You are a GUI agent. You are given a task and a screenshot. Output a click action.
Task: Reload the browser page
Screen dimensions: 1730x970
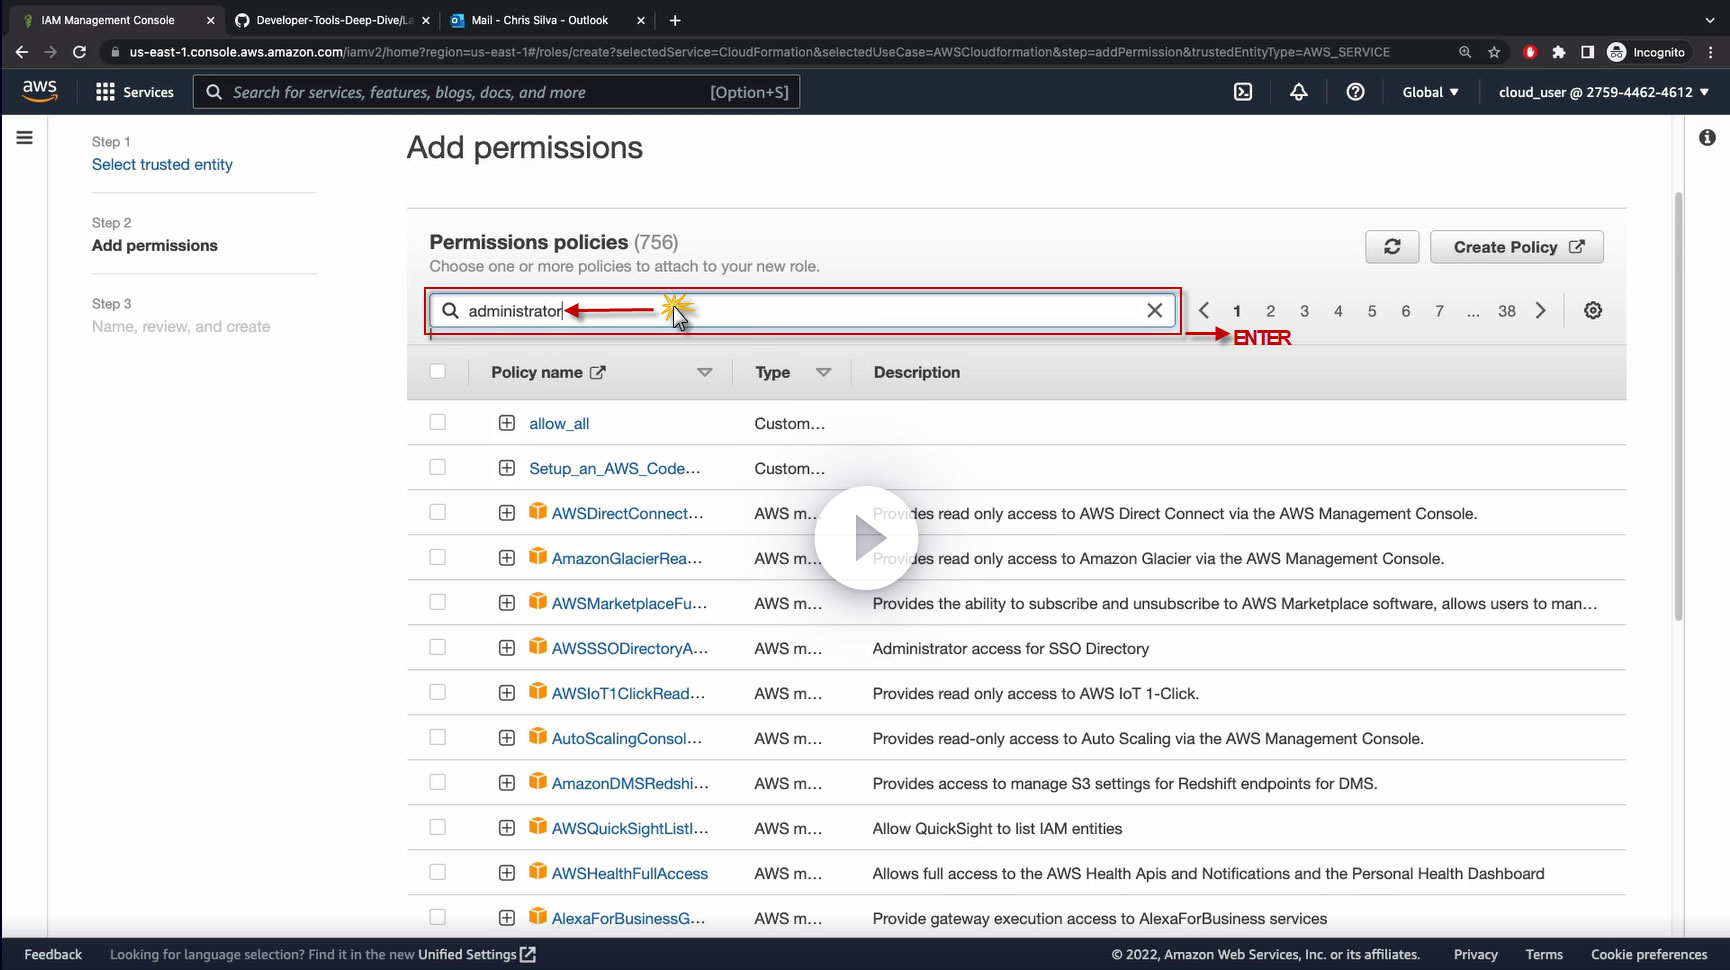(80, 52)
